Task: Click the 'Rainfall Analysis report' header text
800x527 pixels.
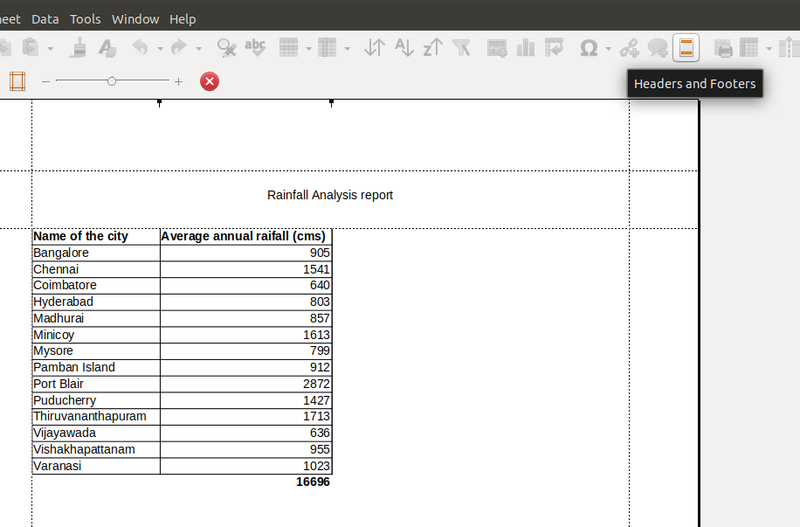Action: [330, 195]
